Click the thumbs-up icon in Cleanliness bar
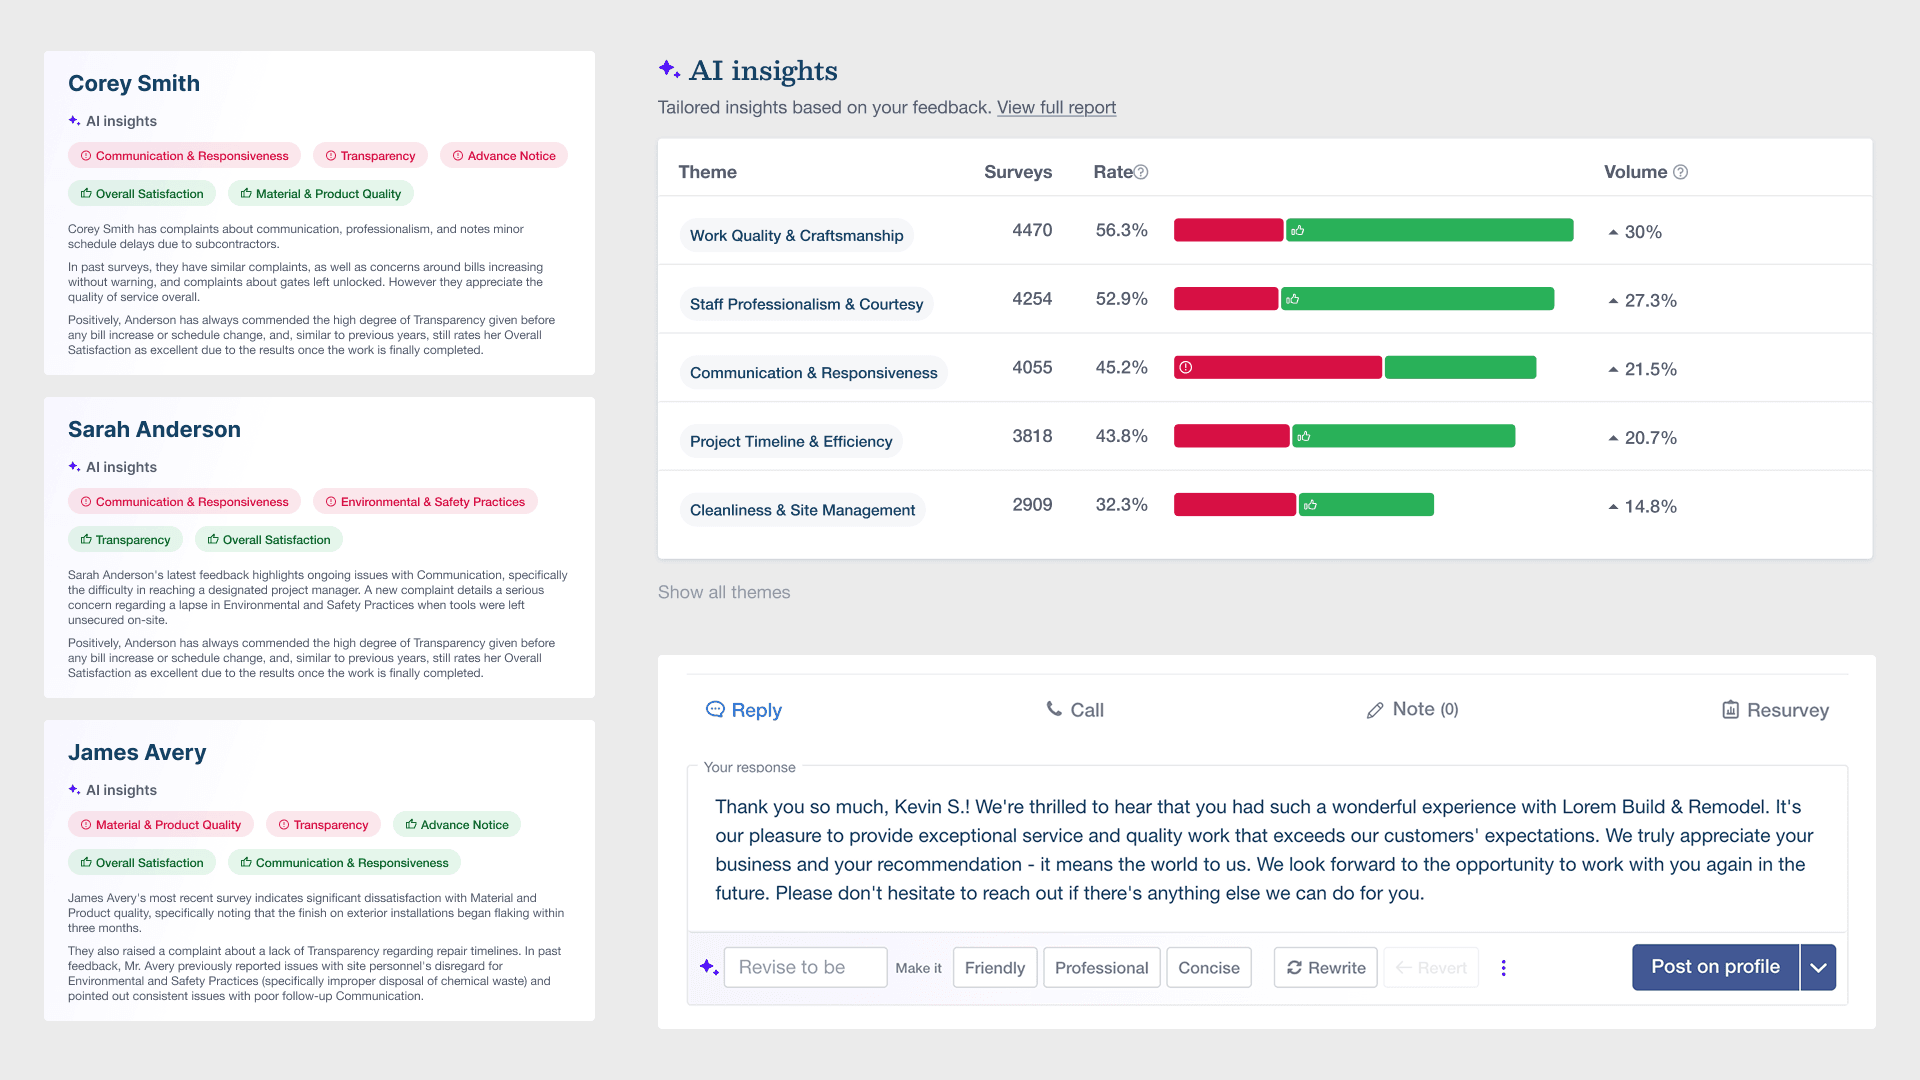1920x1080 pixels. [x=1310, y=505]
